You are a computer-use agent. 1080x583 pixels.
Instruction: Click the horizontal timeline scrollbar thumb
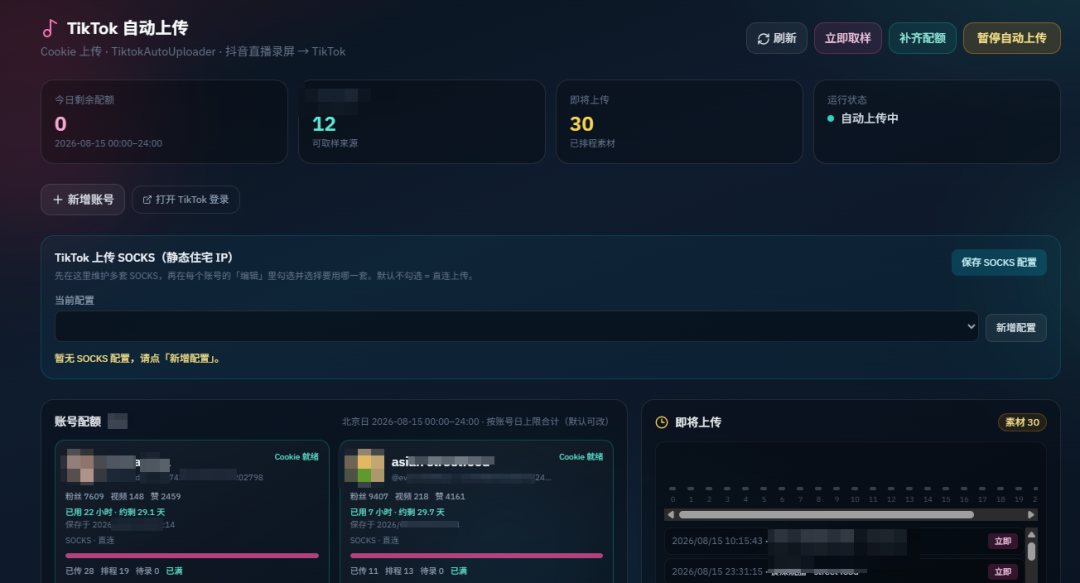click(x=826, y=515)
